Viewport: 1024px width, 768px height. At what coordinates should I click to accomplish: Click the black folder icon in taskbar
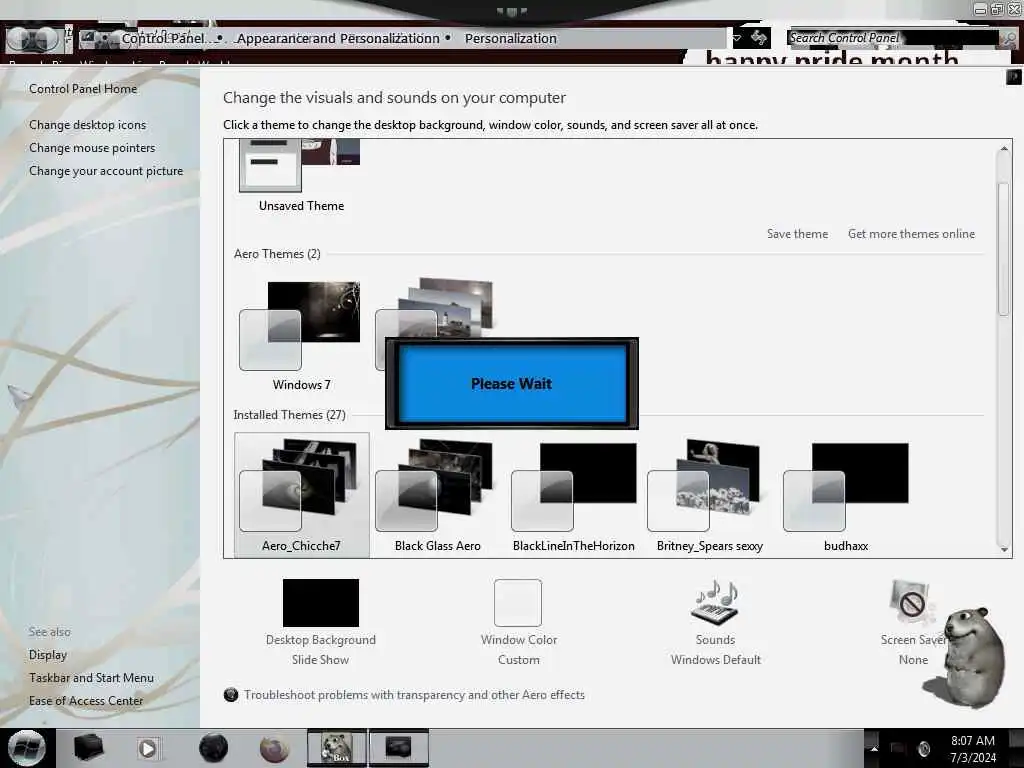[x=88, y=748]
